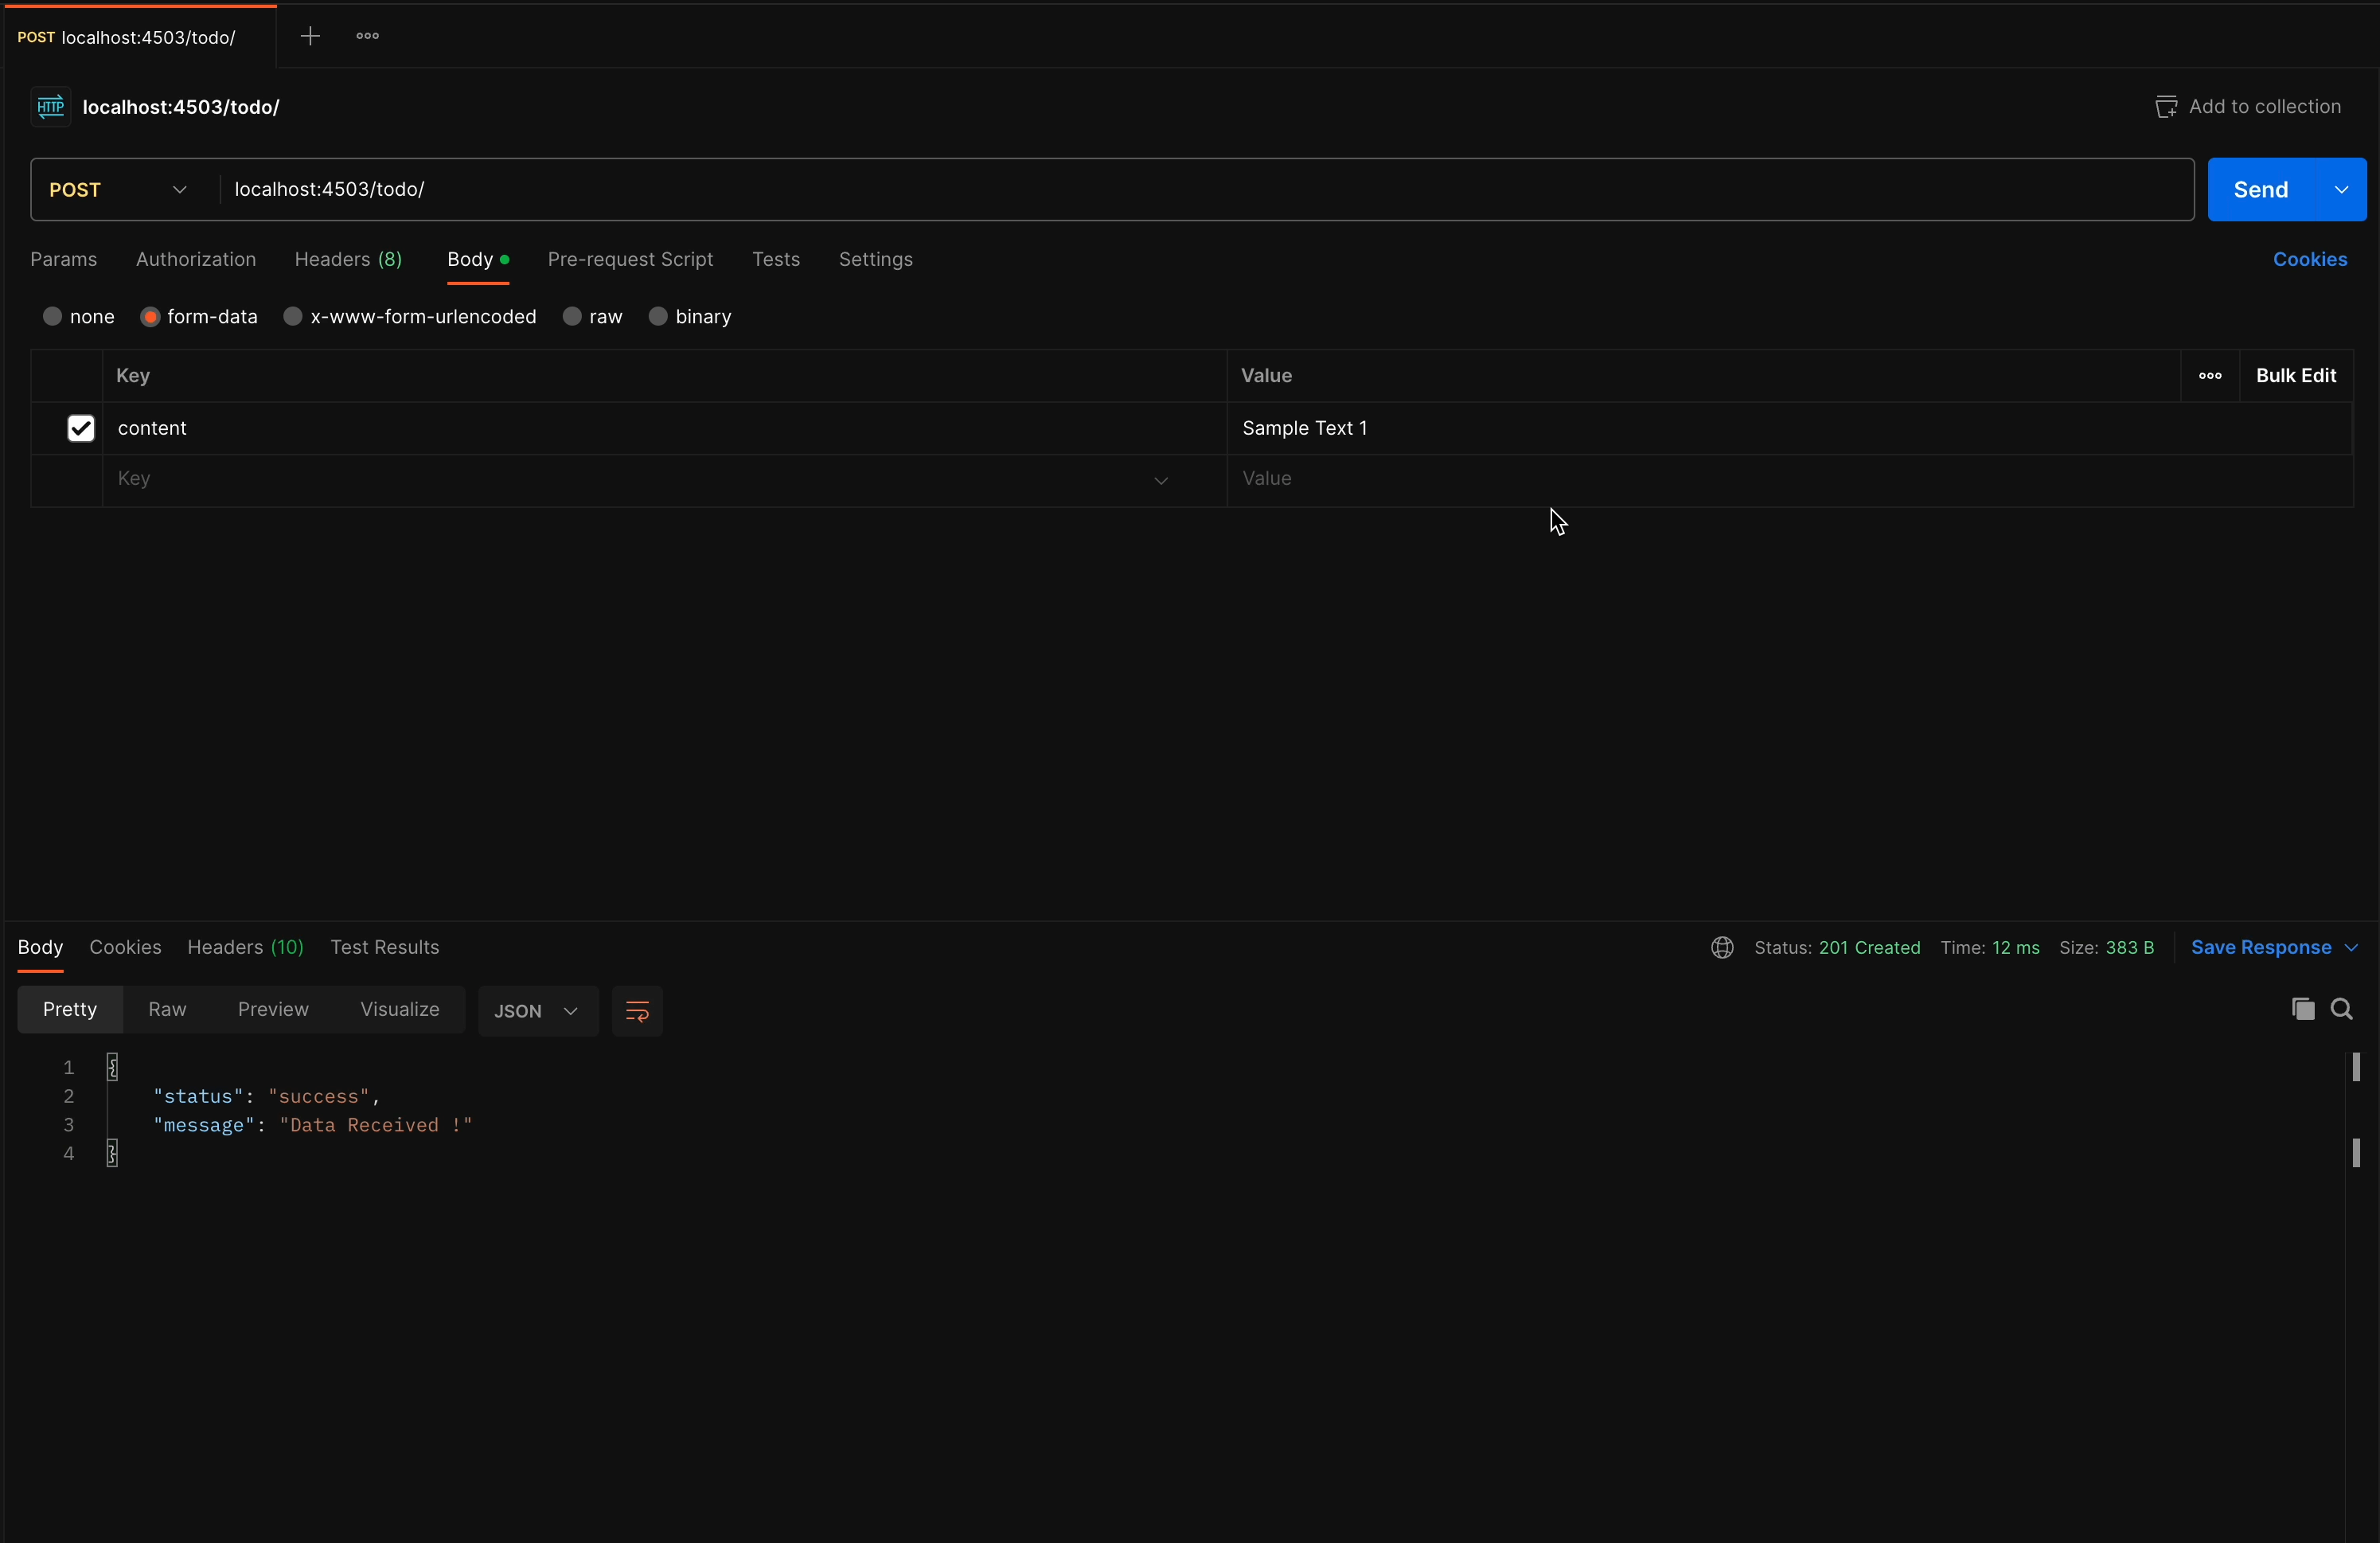This screenshot has height=1543, width=2380.
Task: Copy the response body to clipboard
Action: [x=2303, y=1010]
